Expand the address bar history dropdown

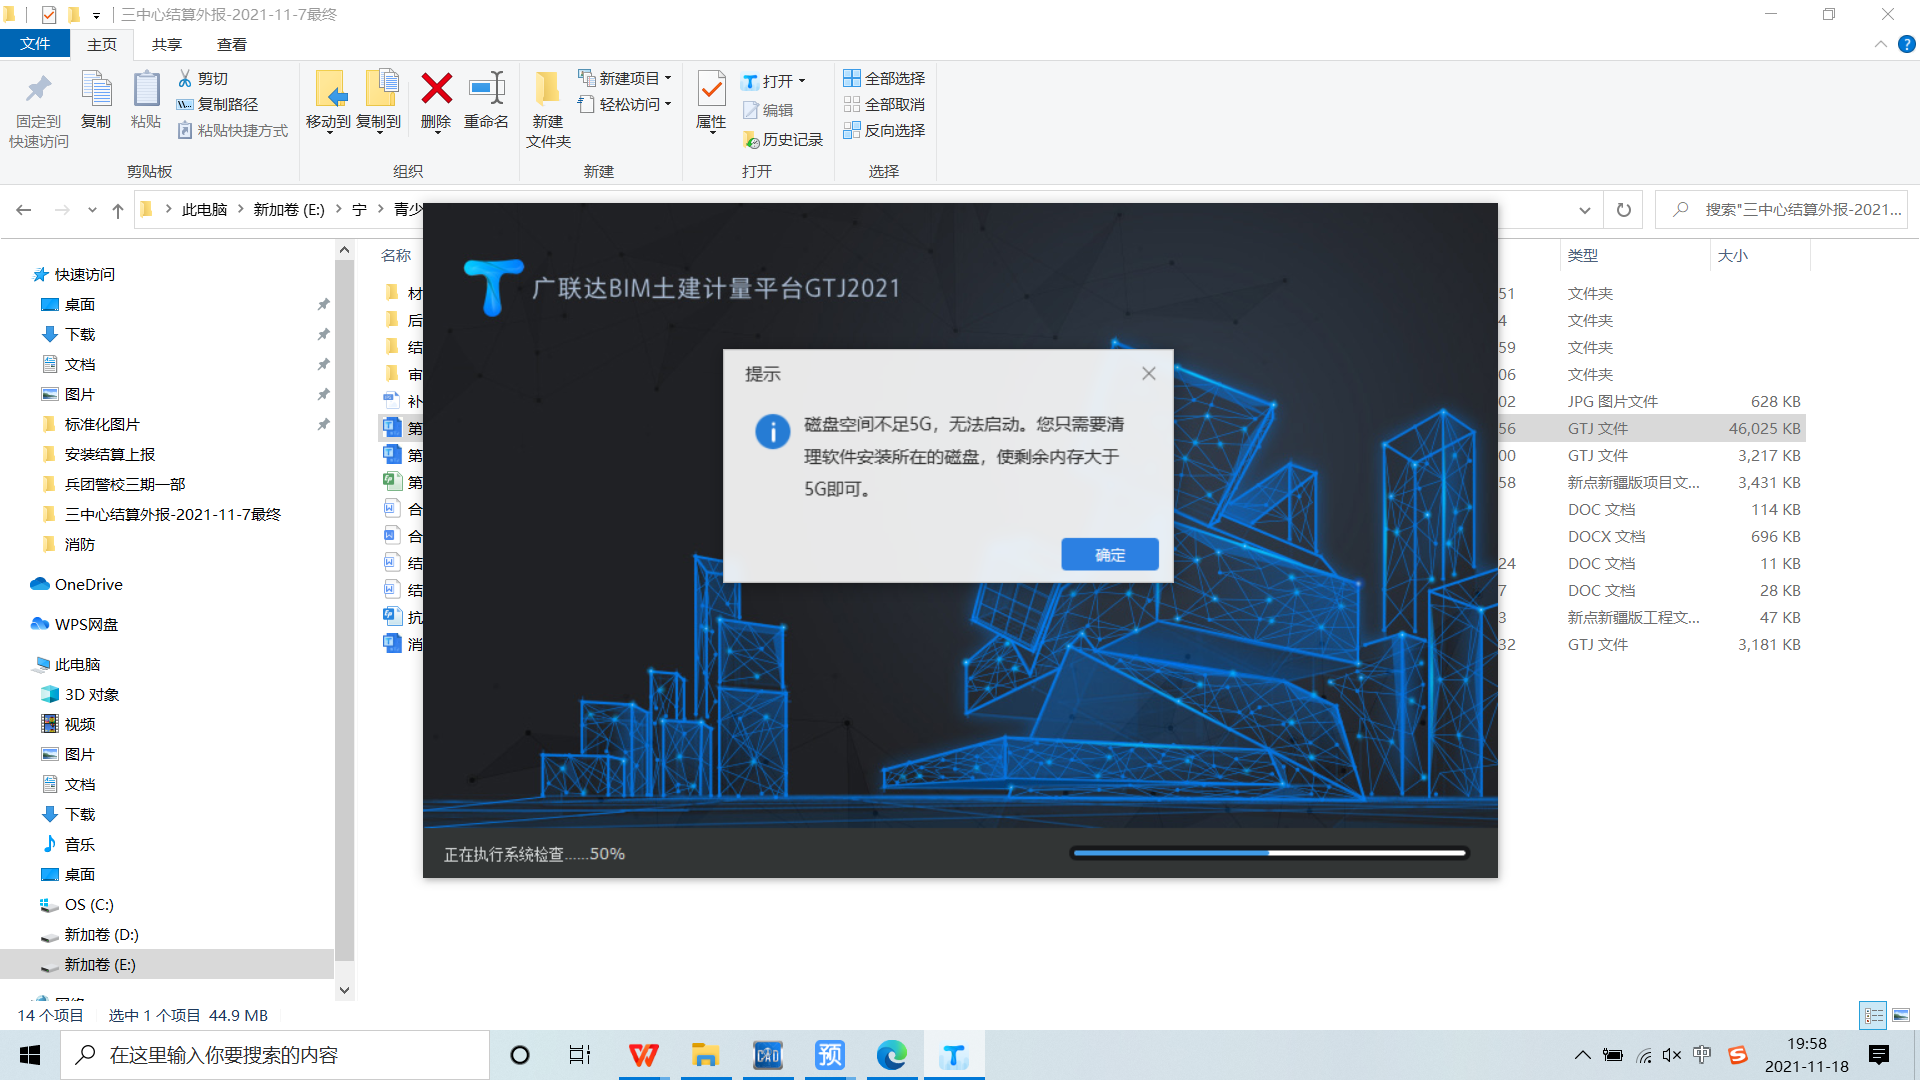(x=1584, y=210)
